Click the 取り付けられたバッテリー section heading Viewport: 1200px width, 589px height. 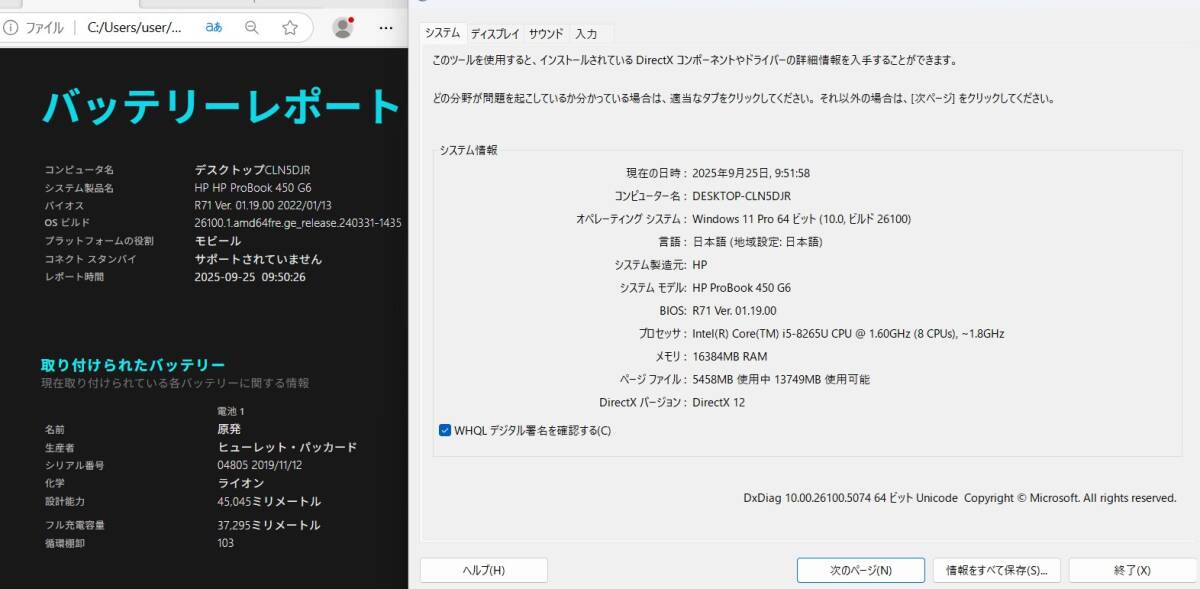[135, 364]
